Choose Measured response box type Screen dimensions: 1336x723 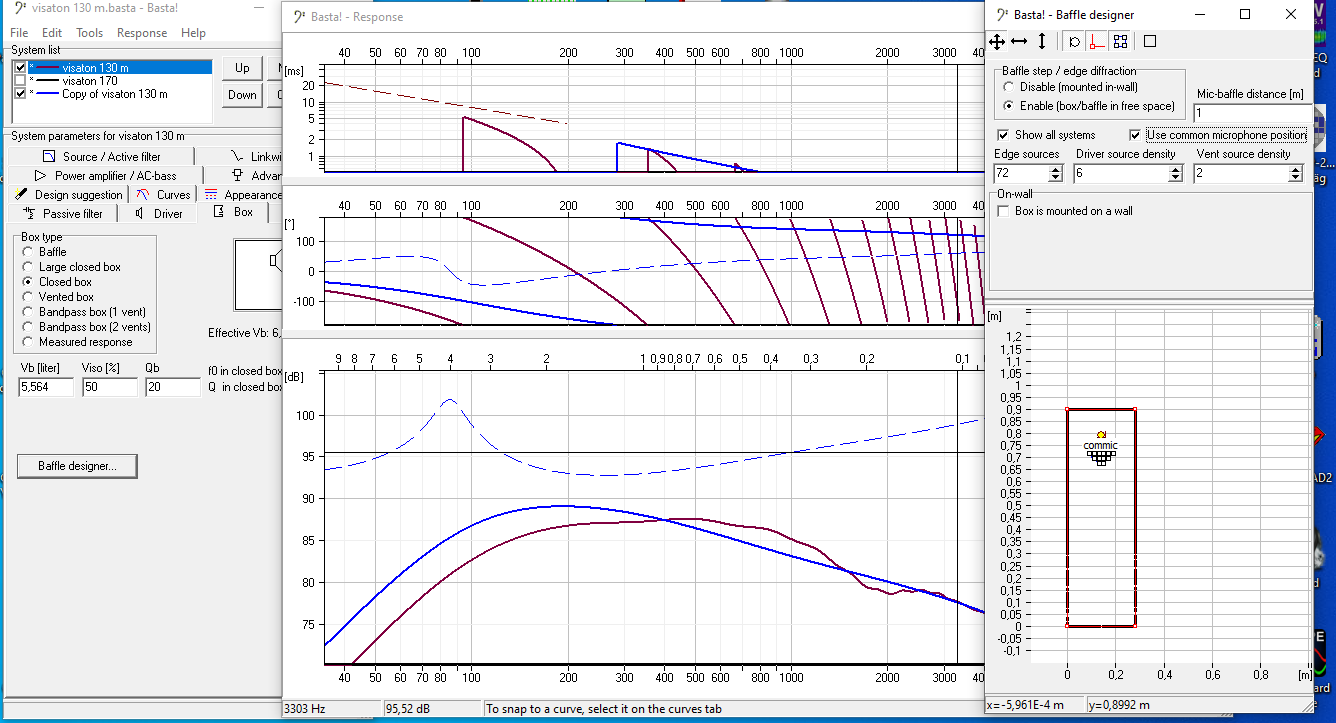click(28, 342)
